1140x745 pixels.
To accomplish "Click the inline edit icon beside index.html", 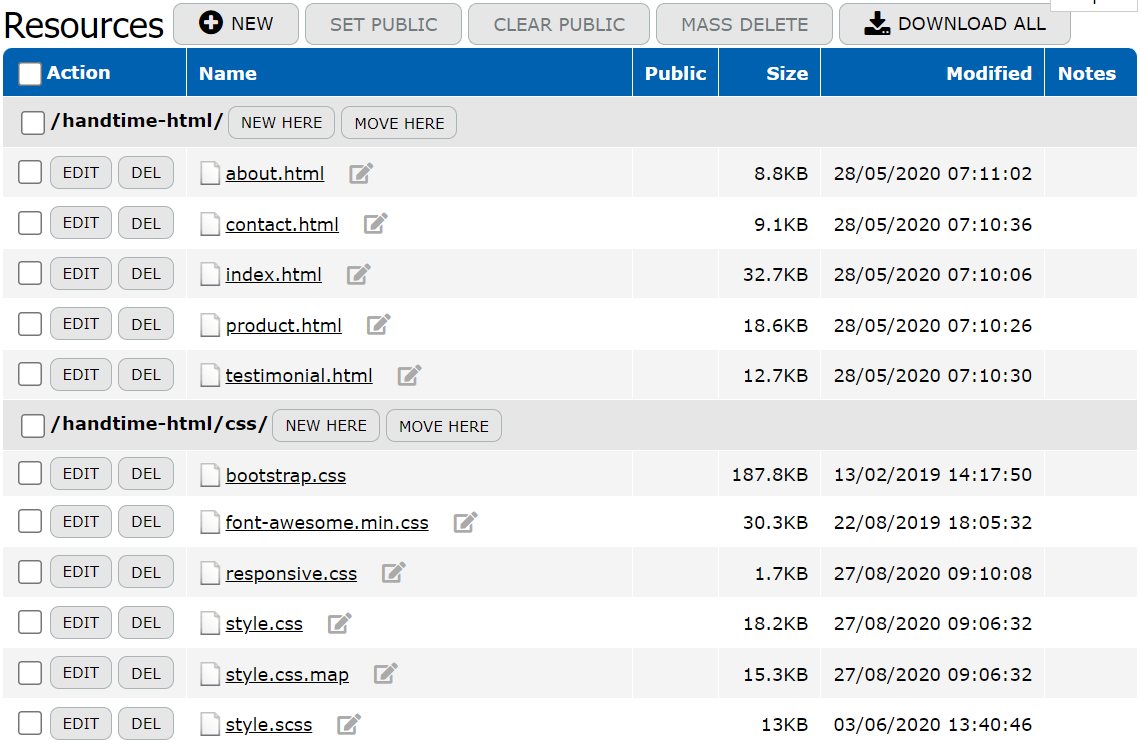I will pyautogui.click(x=358, y=275).
